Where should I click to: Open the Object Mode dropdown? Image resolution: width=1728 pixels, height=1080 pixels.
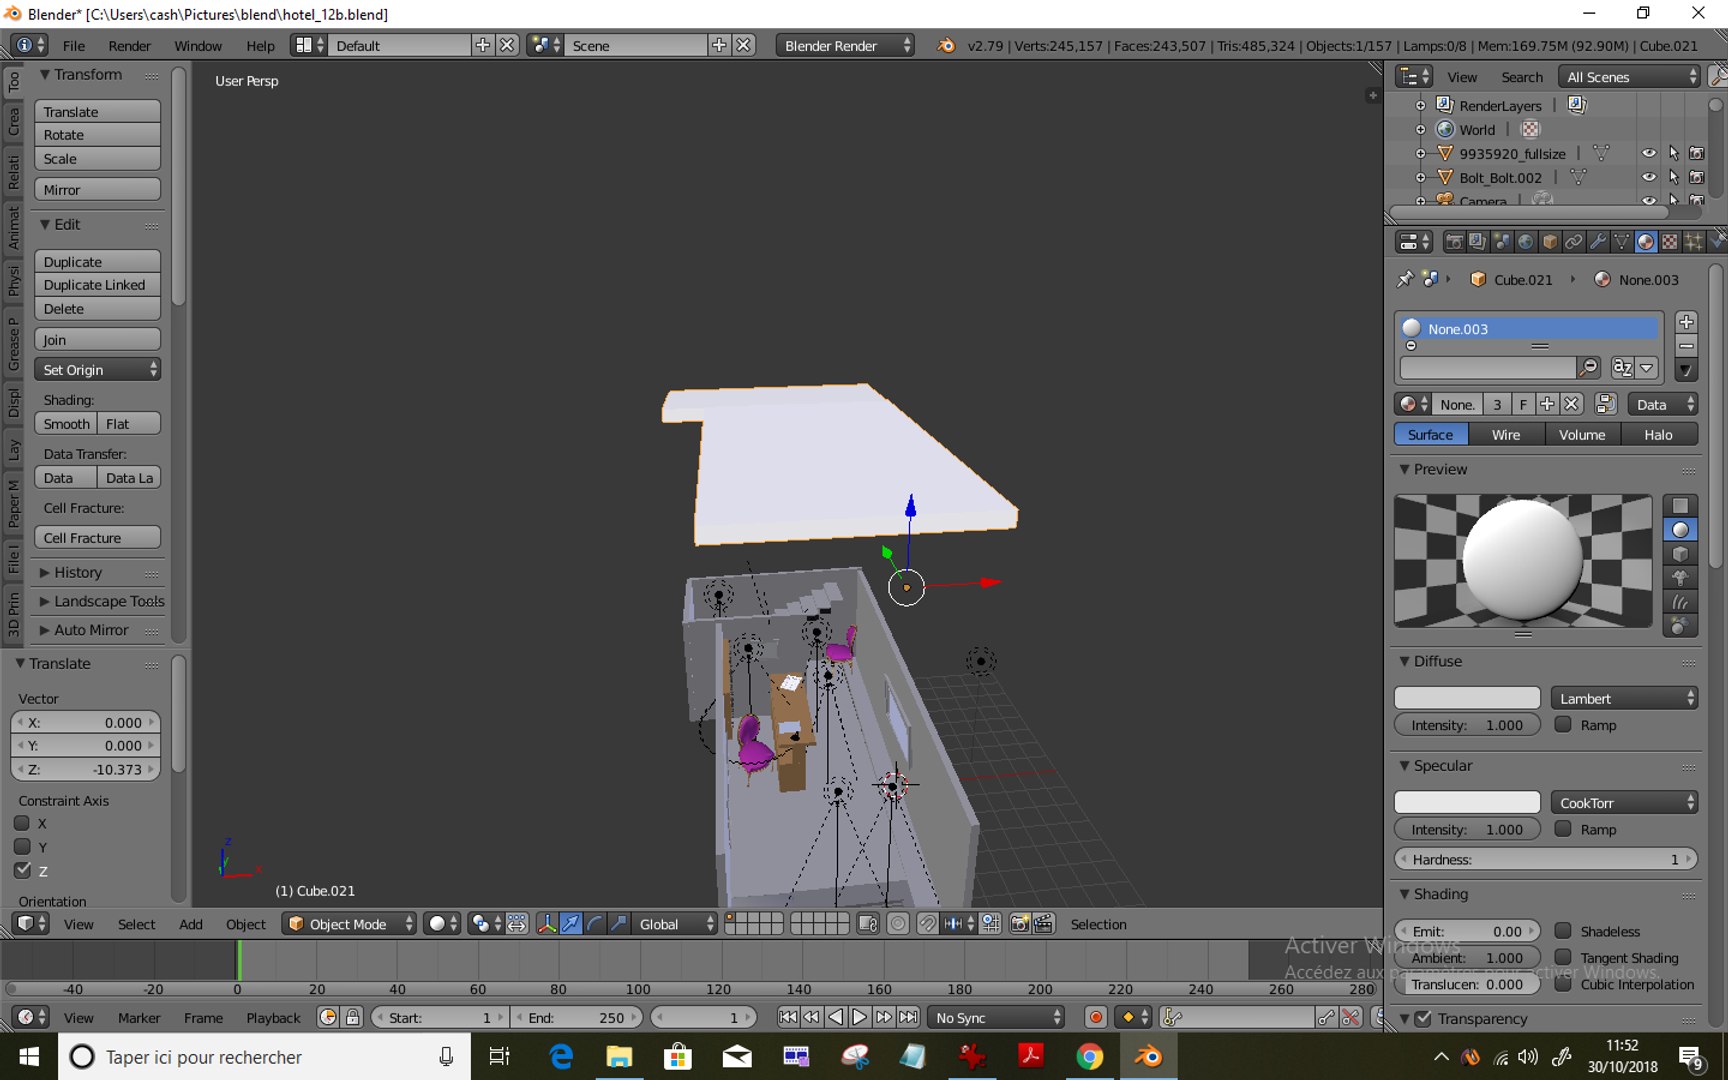[x=349, y=924]
